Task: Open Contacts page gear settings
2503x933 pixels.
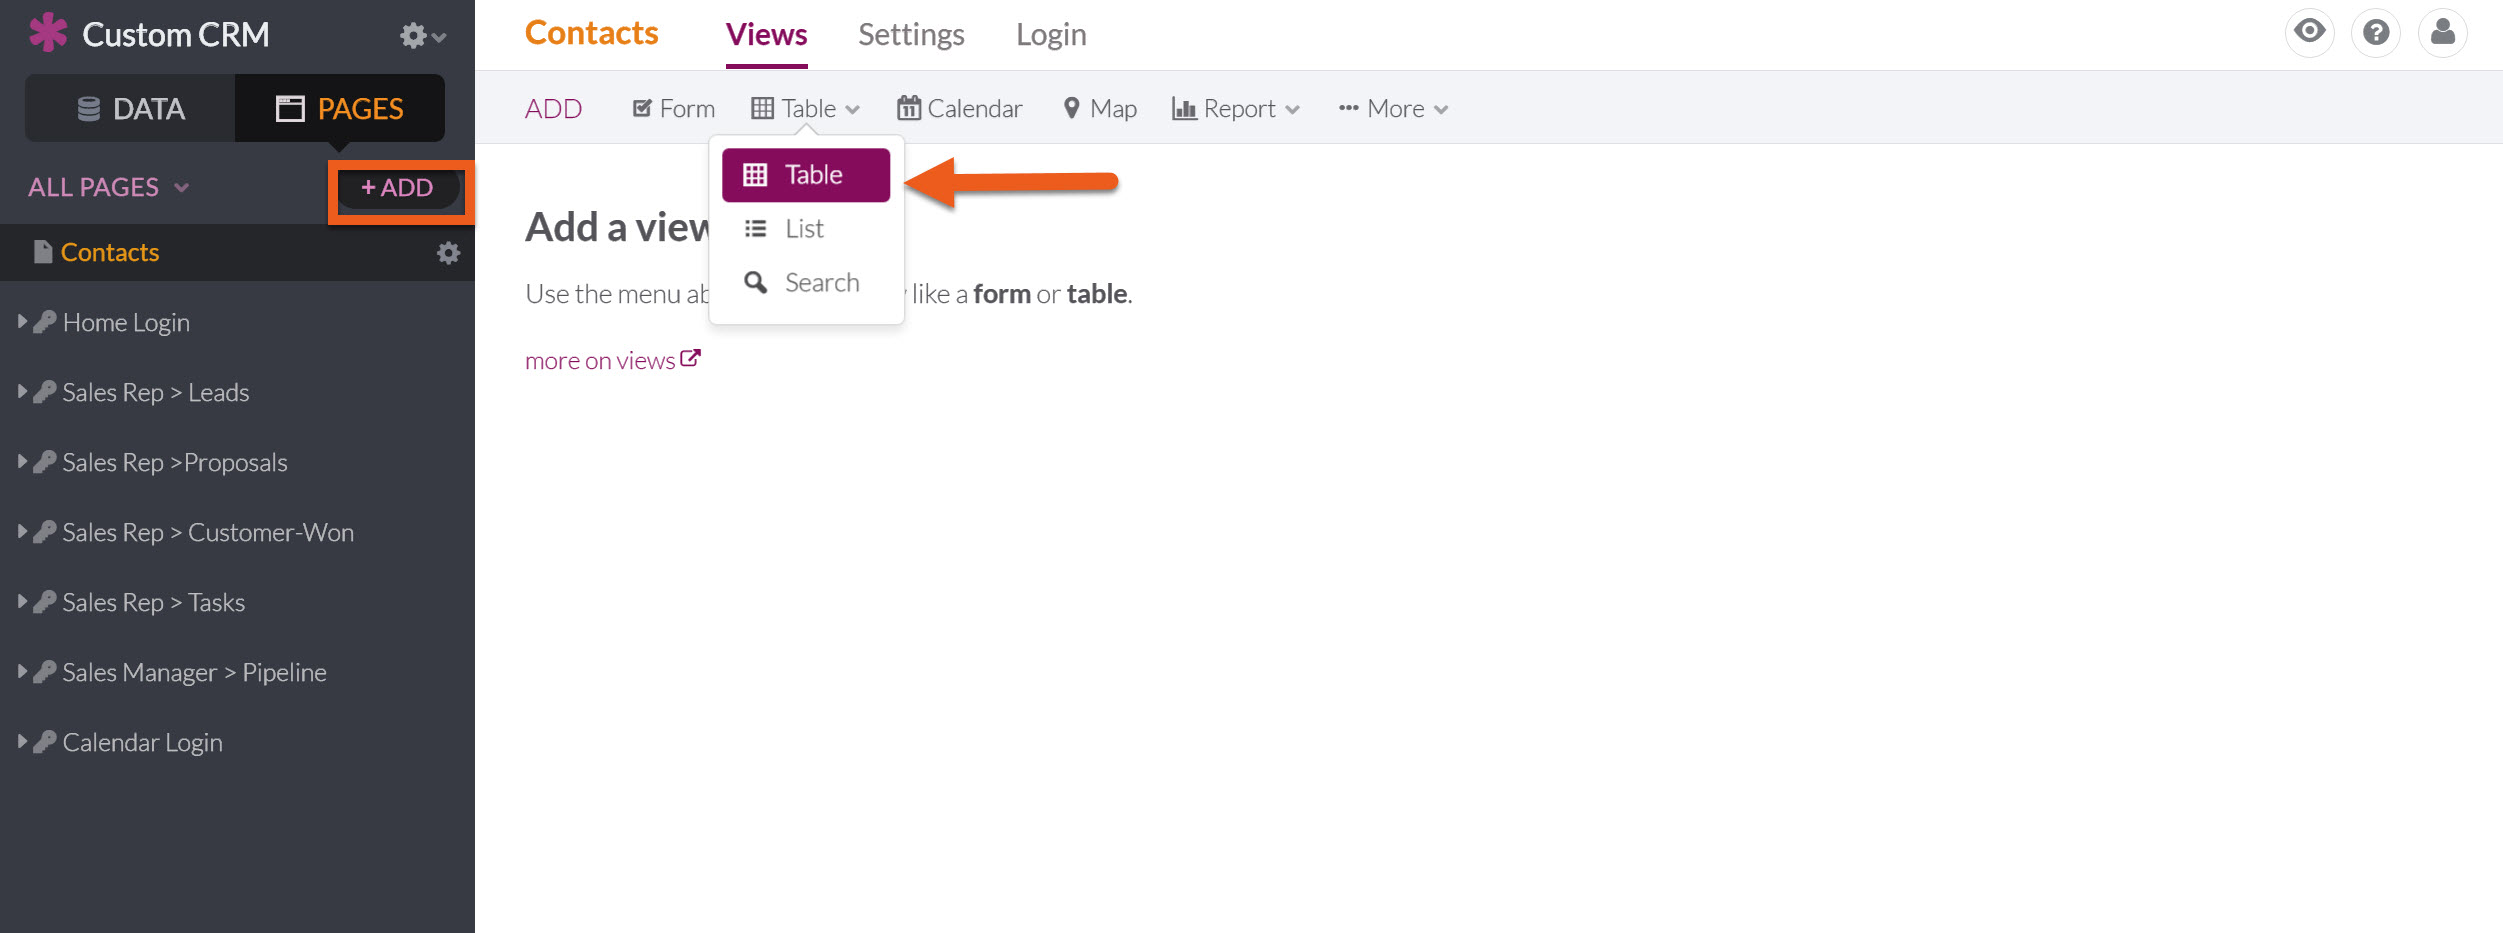Action: 449,253
